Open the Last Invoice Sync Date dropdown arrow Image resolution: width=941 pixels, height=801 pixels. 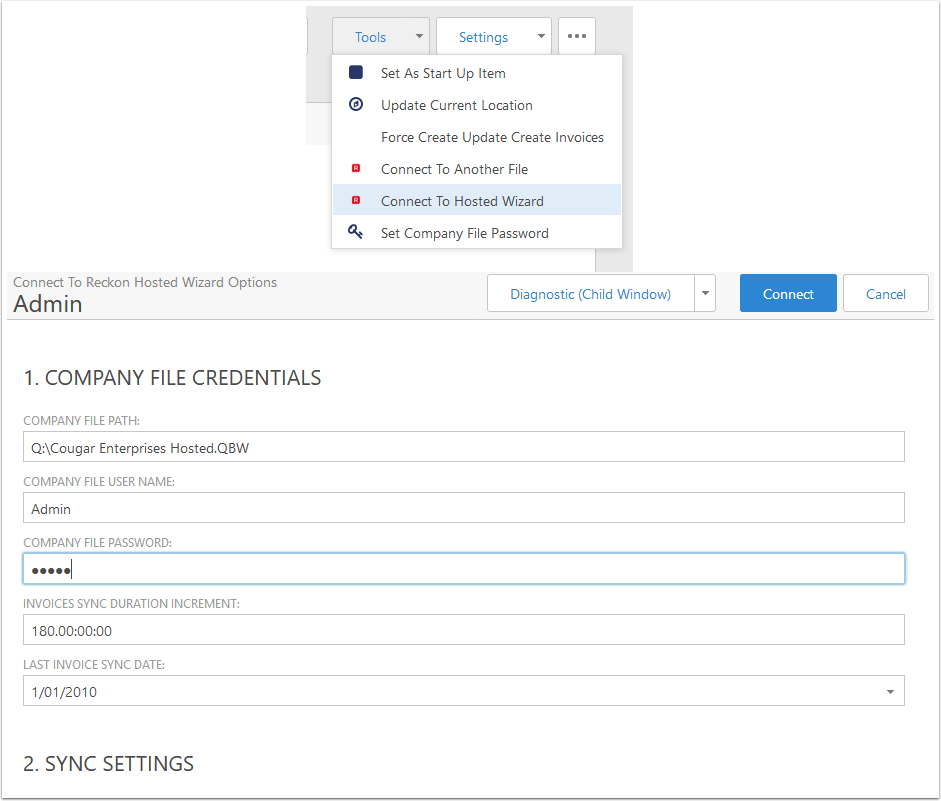890,692
